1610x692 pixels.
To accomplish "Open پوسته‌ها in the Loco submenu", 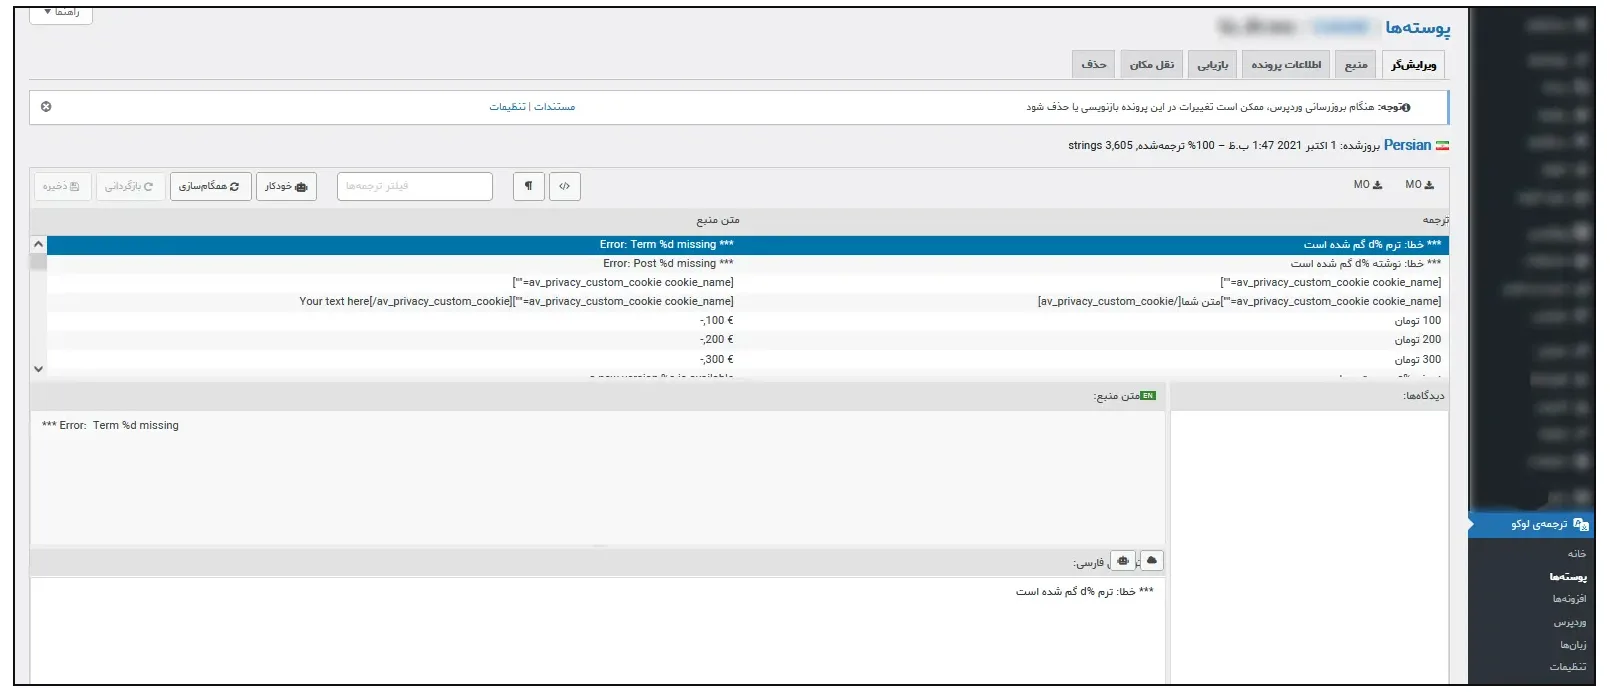I will (1568, 577).
